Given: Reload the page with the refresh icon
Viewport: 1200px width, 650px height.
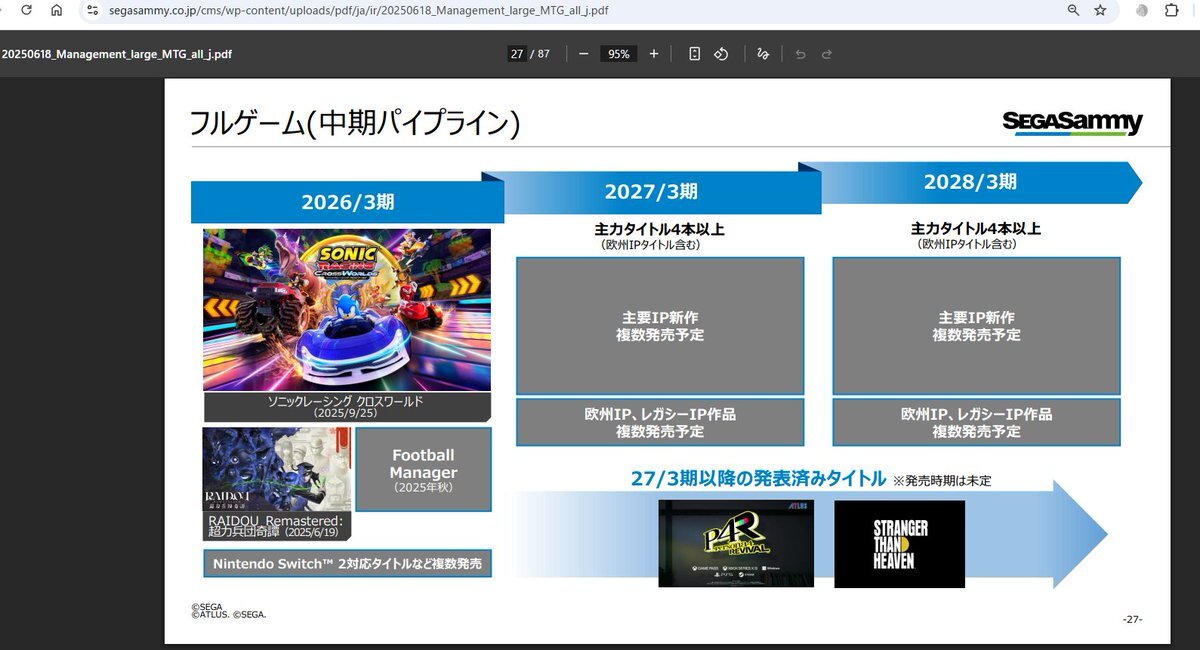Looking at the screenshot, I should point(25,10).
